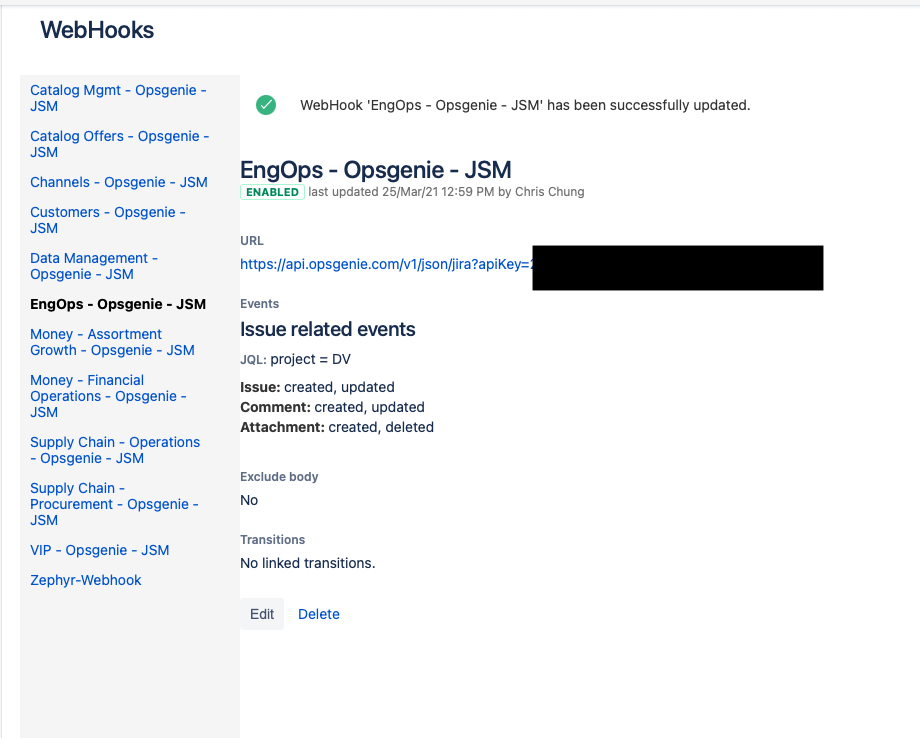Click the 'No' value under Exclude body
The image size is (920, 738).
pyautogui.click(x=249, y=500)
